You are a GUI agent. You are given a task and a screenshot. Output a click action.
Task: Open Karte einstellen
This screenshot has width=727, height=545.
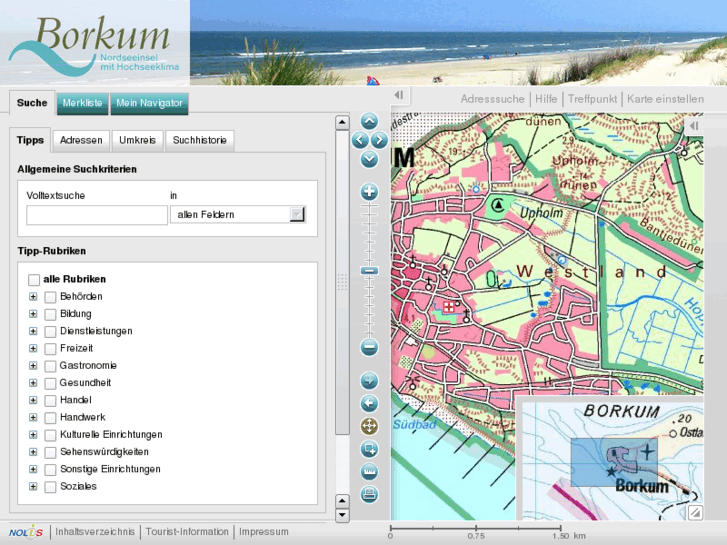665,99
